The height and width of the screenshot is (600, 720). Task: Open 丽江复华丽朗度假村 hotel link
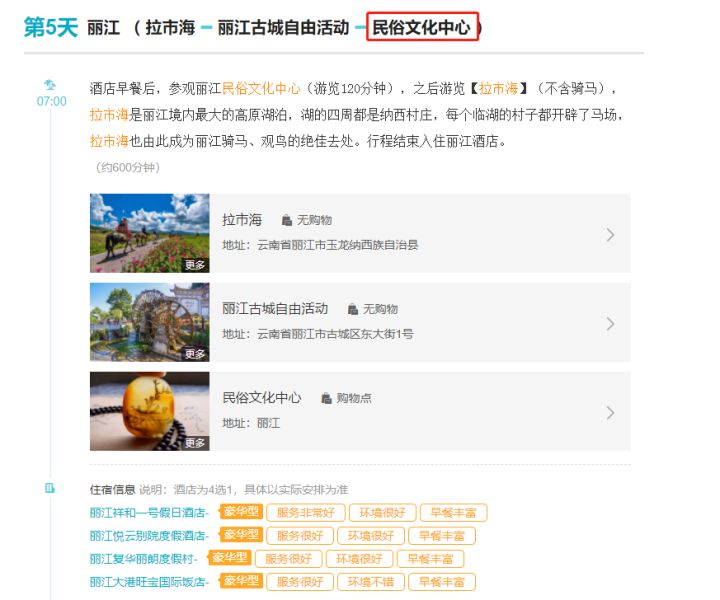pyautogui.click(x=144, y=559)
